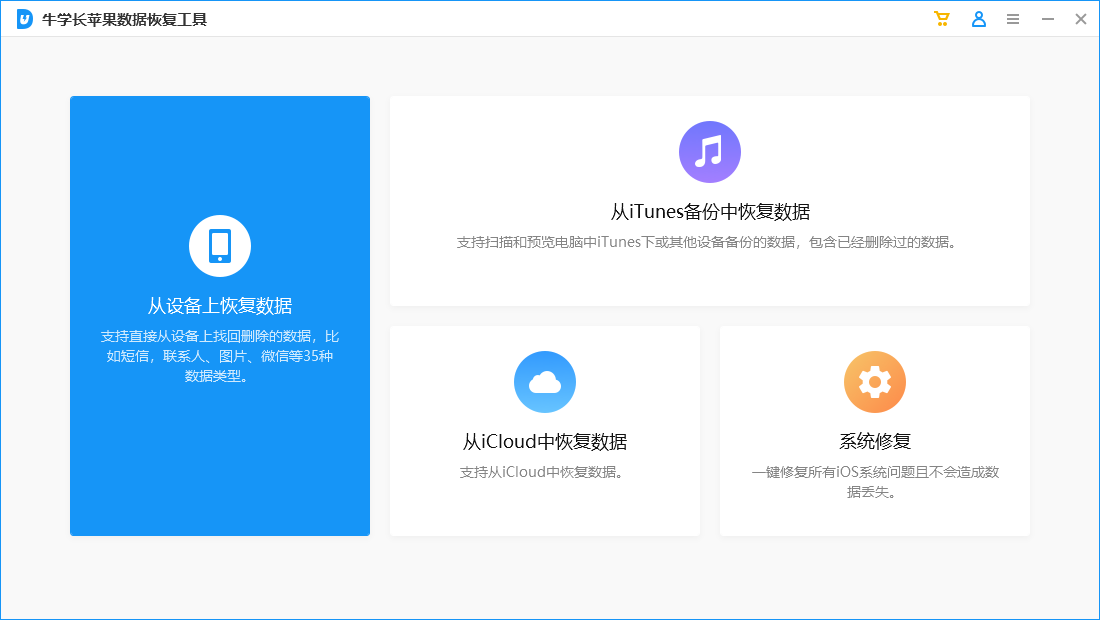The image size is (1100, 620).
Task: Click the music note icon for iTunes recovery
Action: click(x=710, y=151)
